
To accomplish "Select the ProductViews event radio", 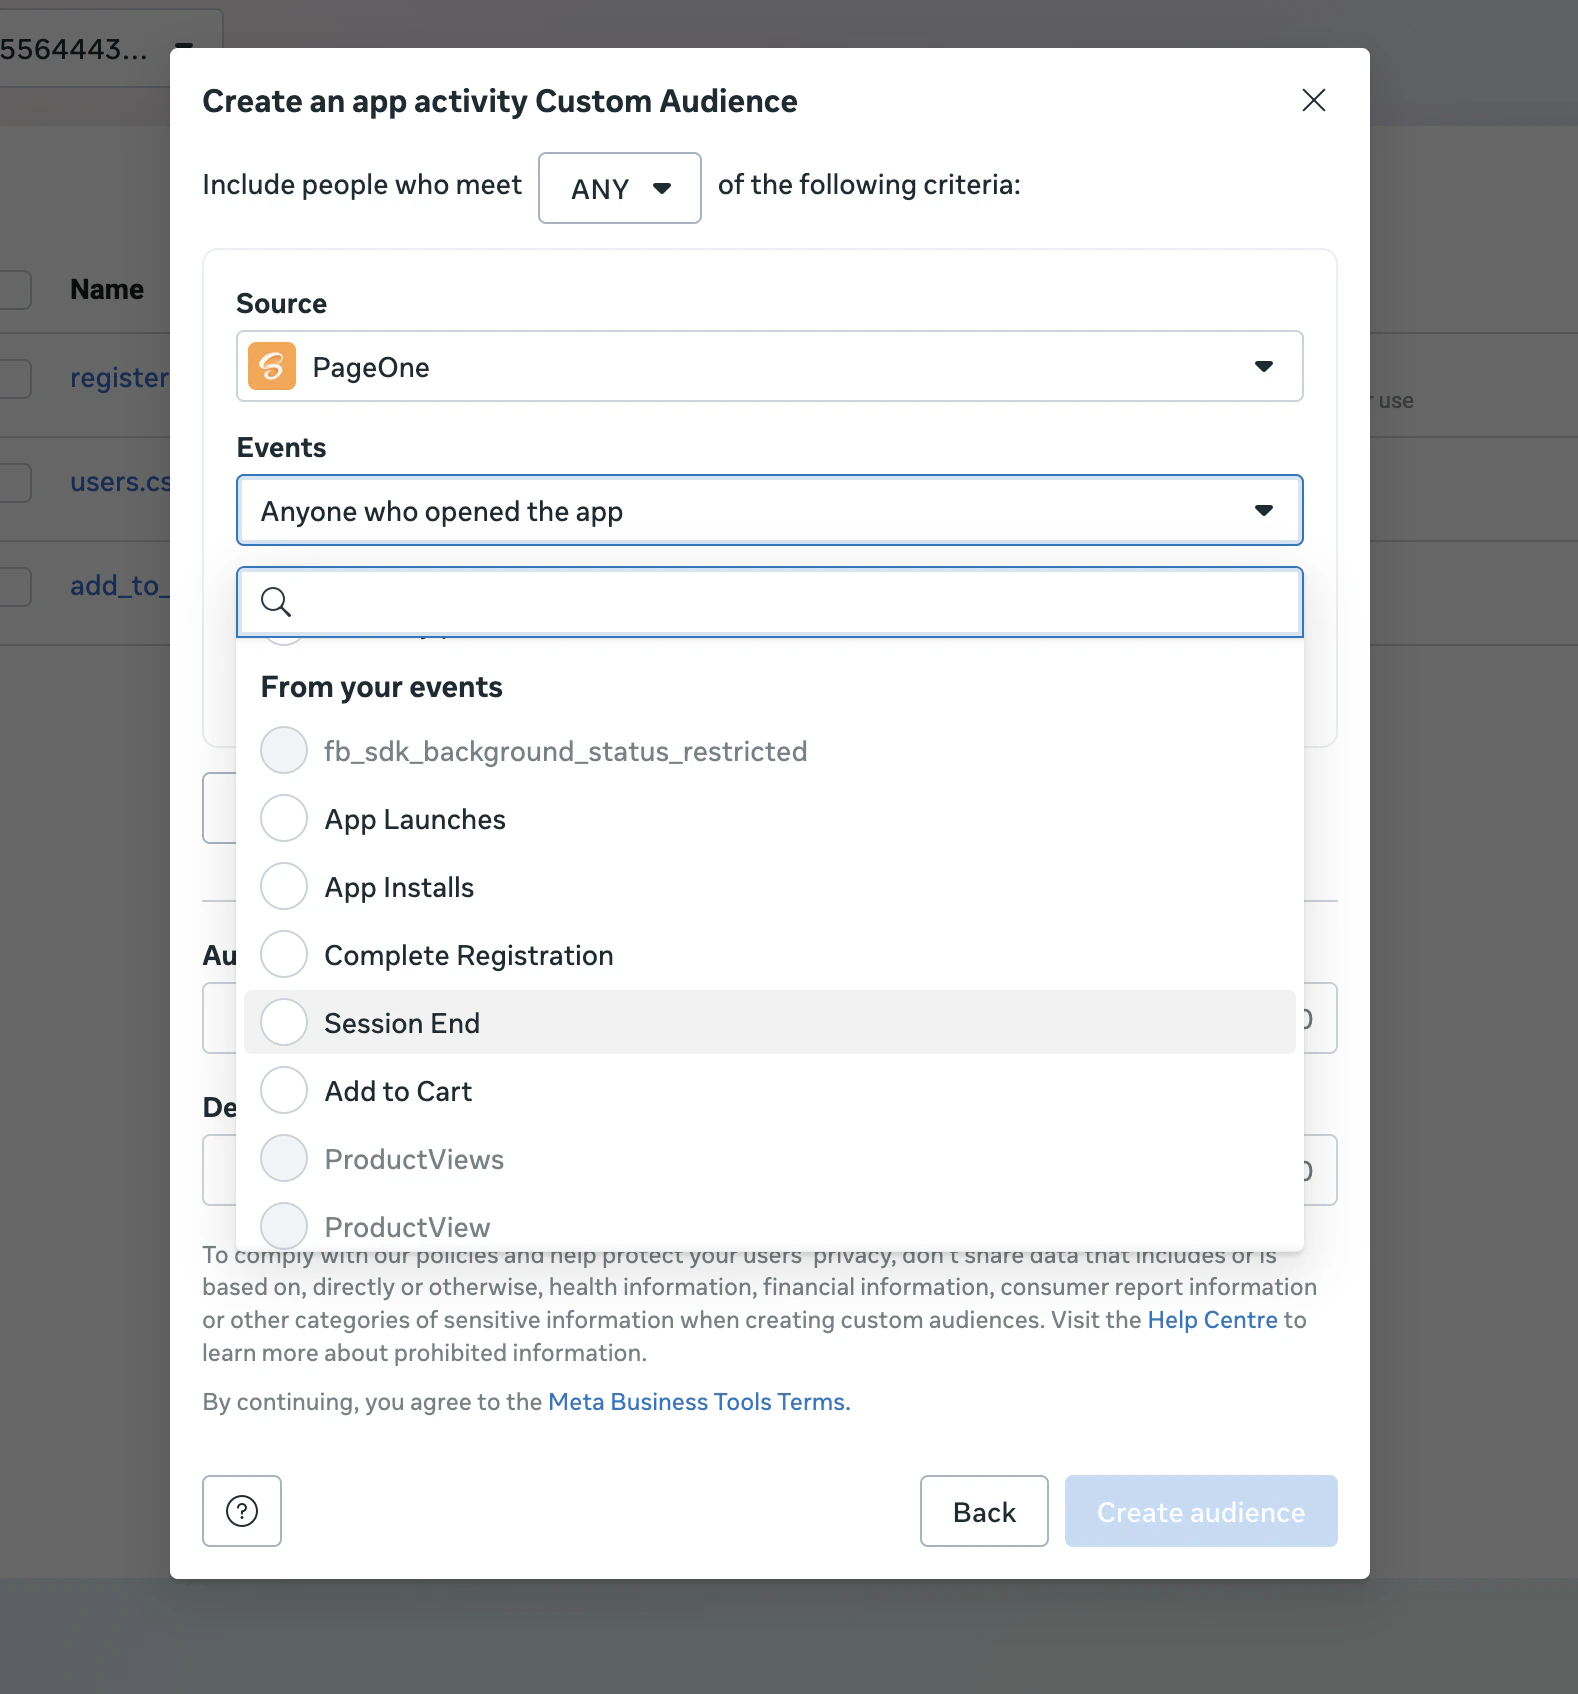I will point(284,1159).
